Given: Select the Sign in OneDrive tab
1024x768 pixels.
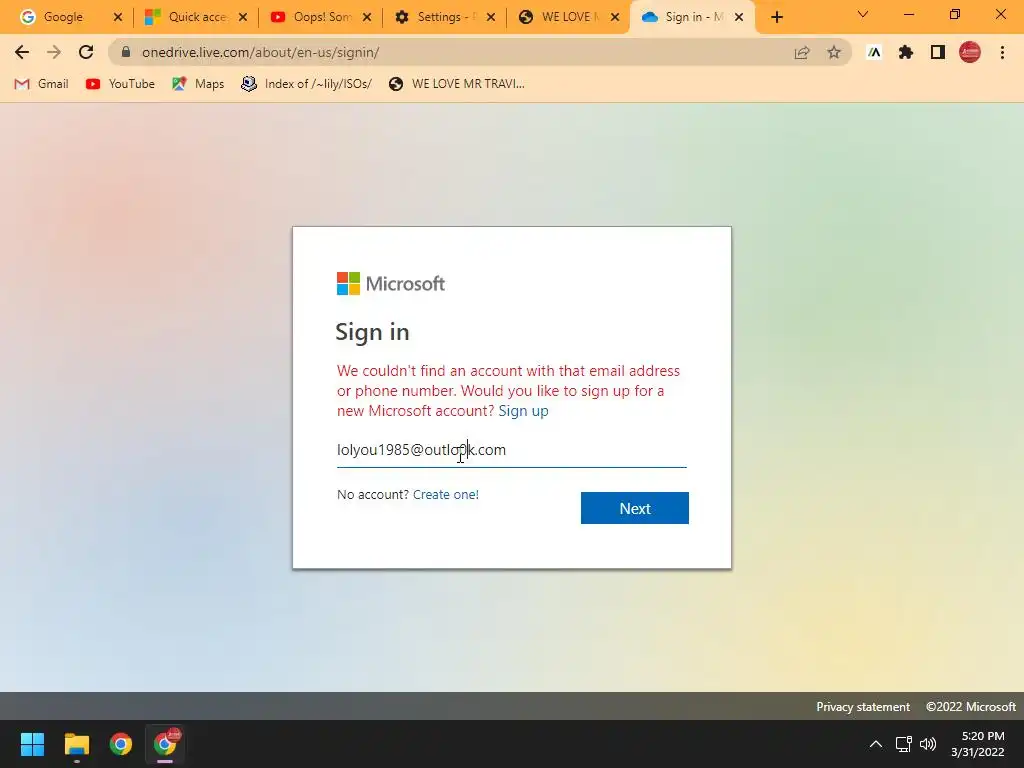Looking at the screenshot, I should [692, 17].
